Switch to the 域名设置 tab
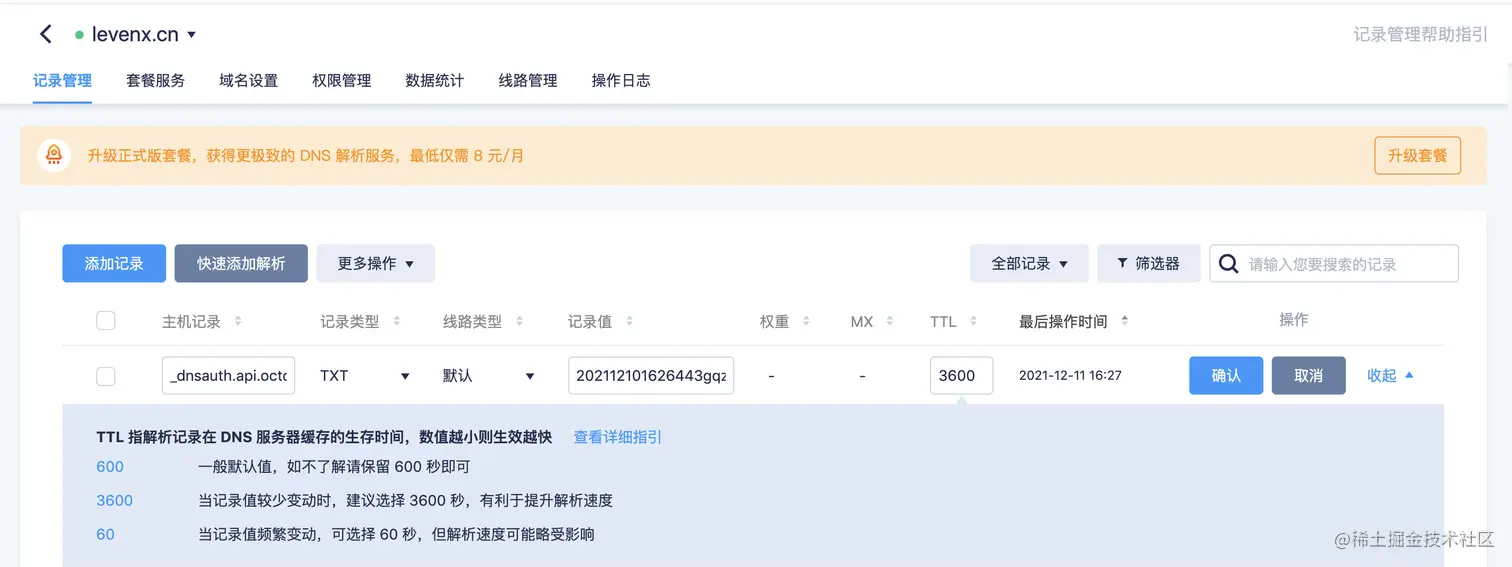This screenshot has width=1512, height=567. 248,80
